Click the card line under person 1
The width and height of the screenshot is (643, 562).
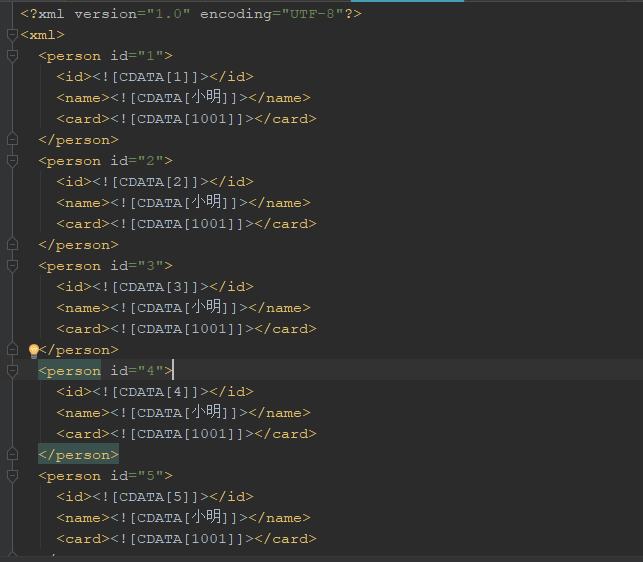[x=187, y=119]
